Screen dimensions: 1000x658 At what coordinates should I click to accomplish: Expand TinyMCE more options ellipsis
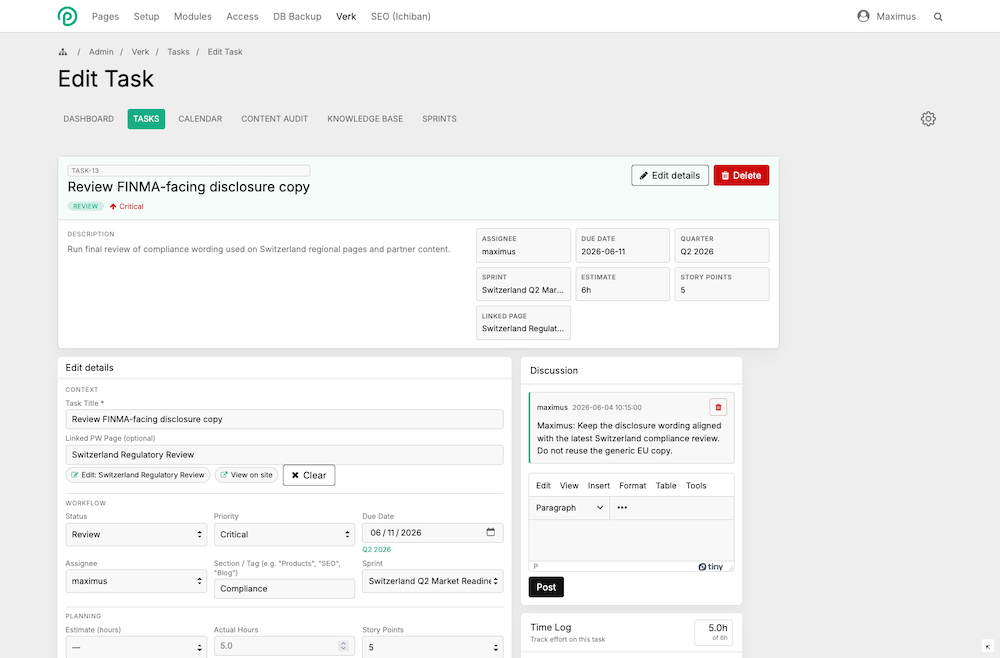[x=622, y=508]
